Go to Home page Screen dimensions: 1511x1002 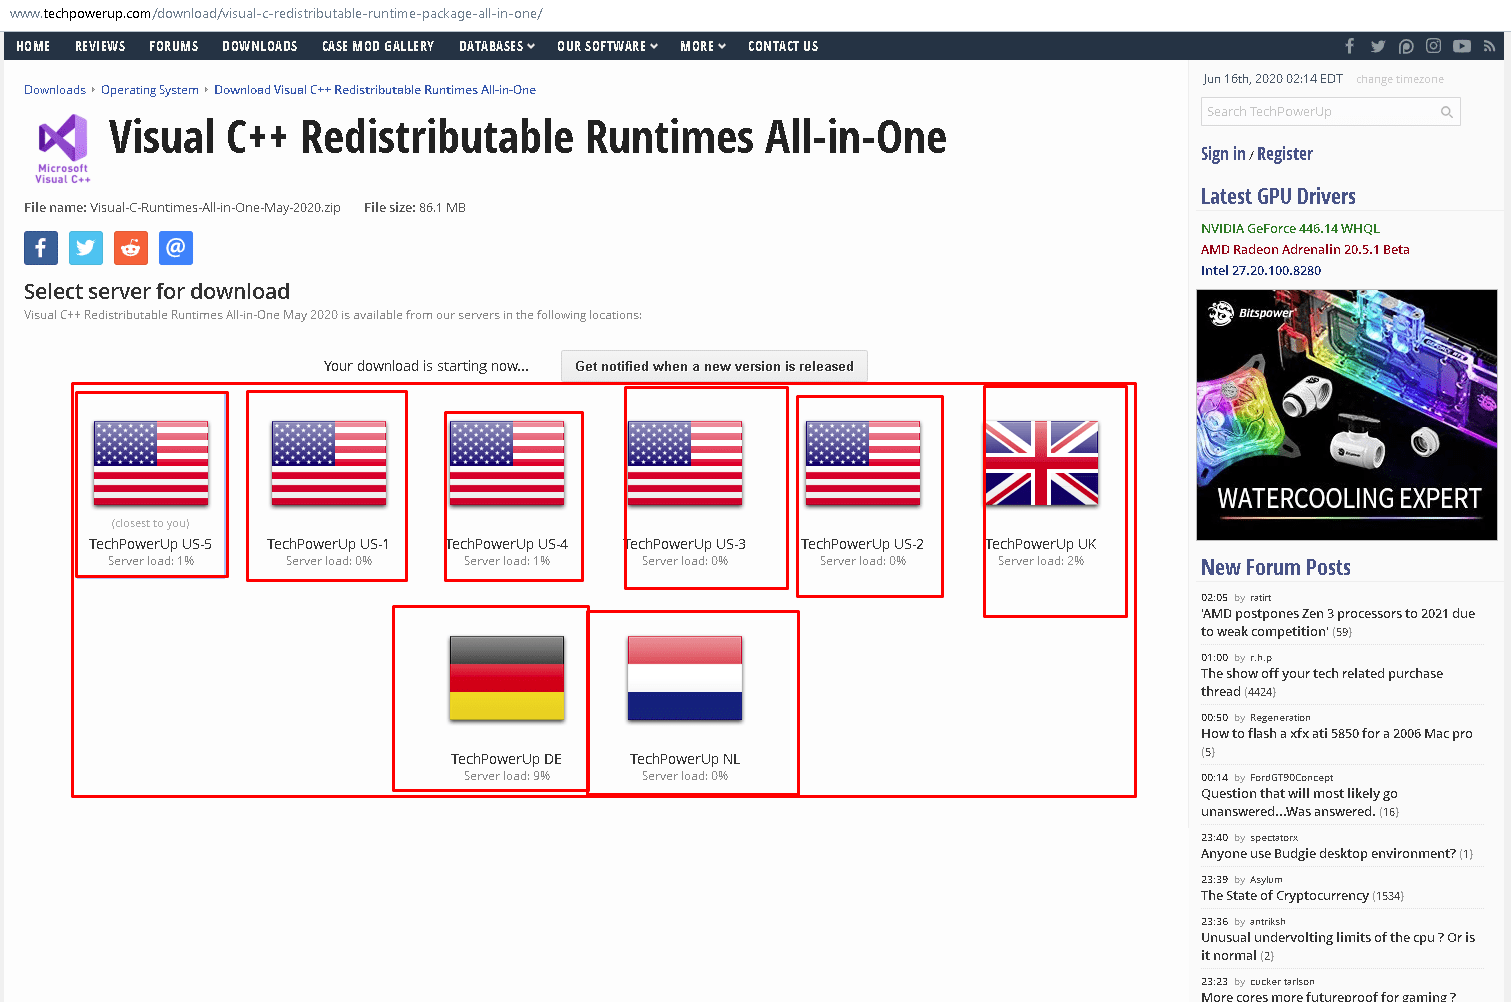point(33,46)
